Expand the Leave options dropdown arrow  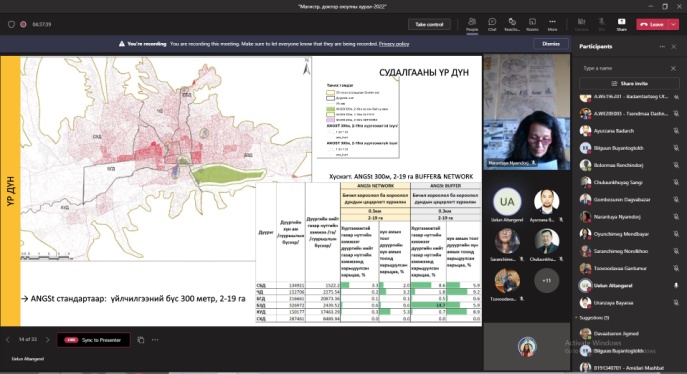[673, 25]
